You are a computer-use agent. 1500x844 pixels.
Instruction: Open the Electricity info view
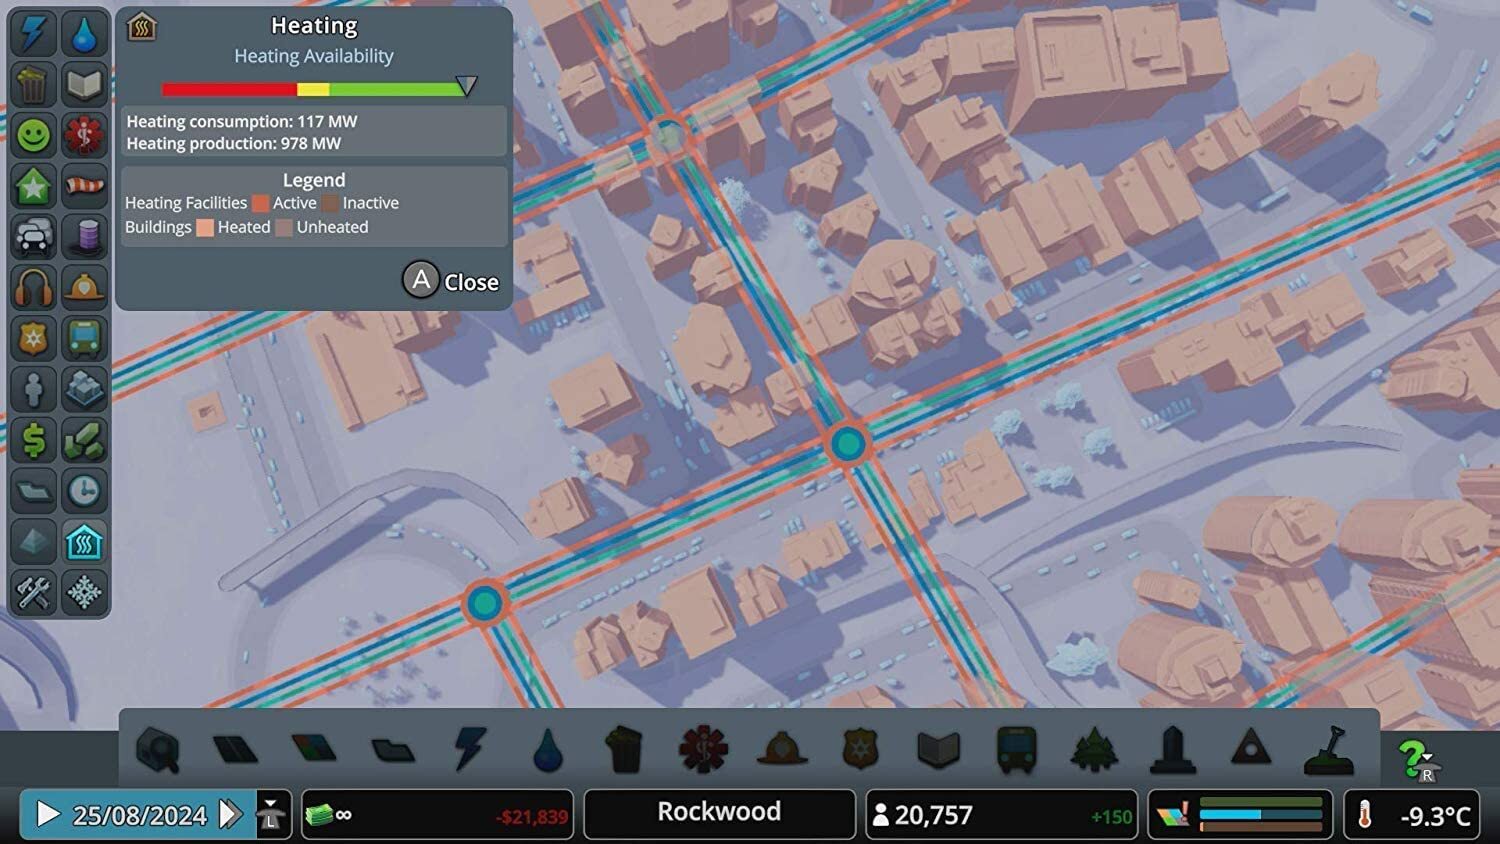coord(33,33)
